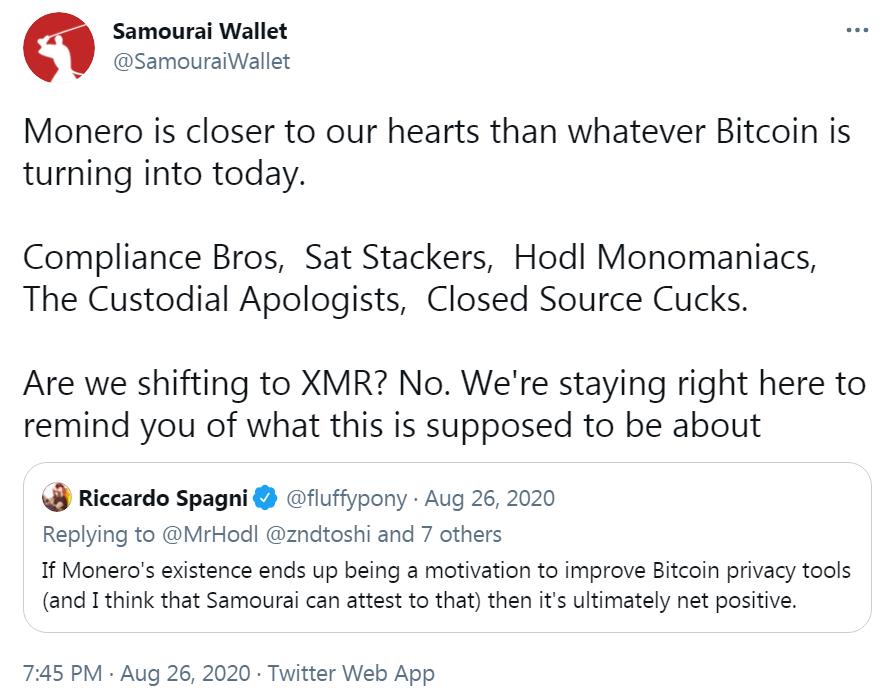Click the 7:45 PM tweet timestamp
This screenshot has width=887, height=700.
(62, 673)
